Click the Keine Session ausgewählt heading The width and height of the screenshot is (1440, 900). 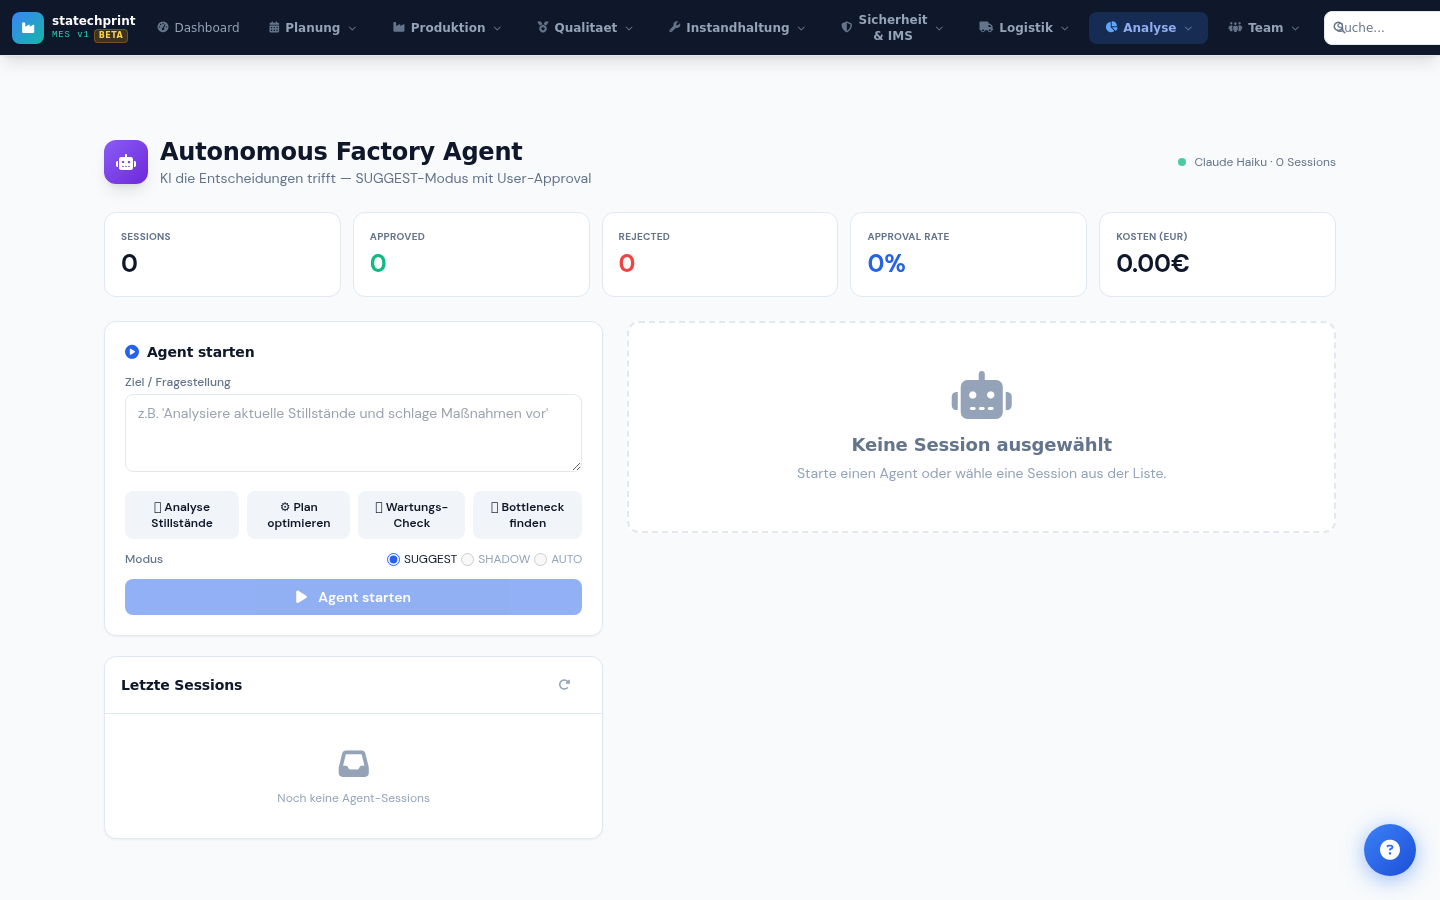point(982,445)
